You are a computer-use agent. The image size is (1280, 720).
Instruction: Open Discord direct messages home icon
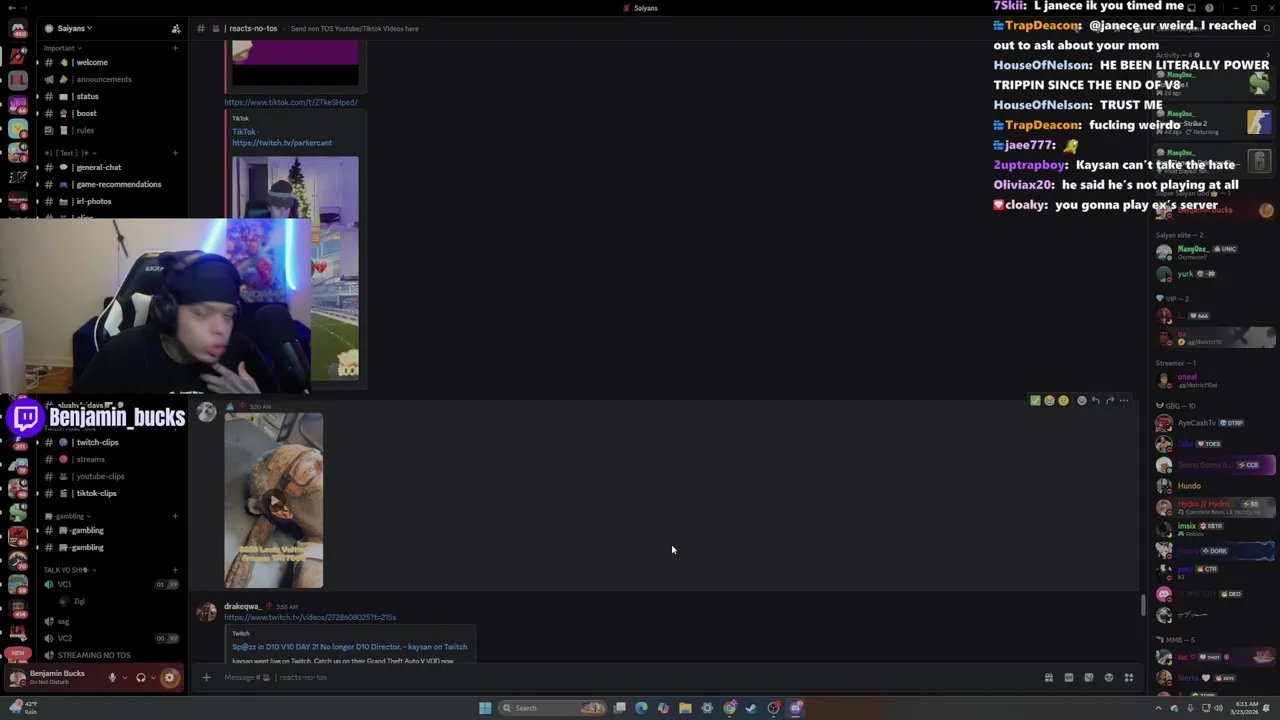point(18,30)
